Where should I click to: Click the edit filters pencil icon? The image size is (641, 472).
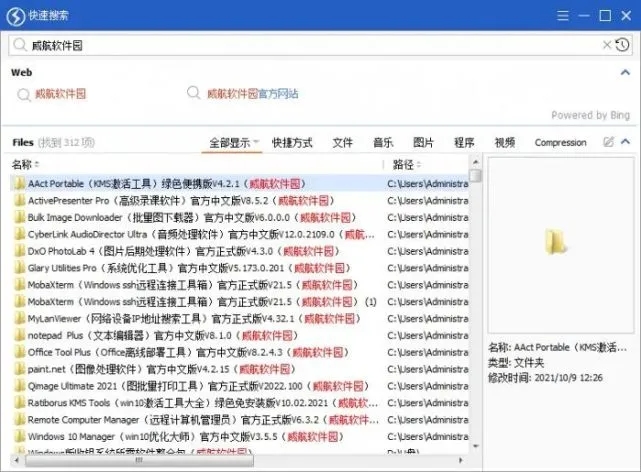[608, 142]
